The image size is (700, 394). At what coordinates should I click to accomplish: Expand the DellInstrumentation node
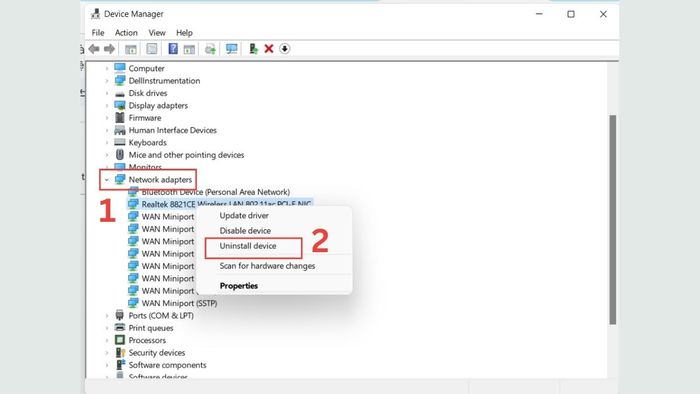[107, 81]
